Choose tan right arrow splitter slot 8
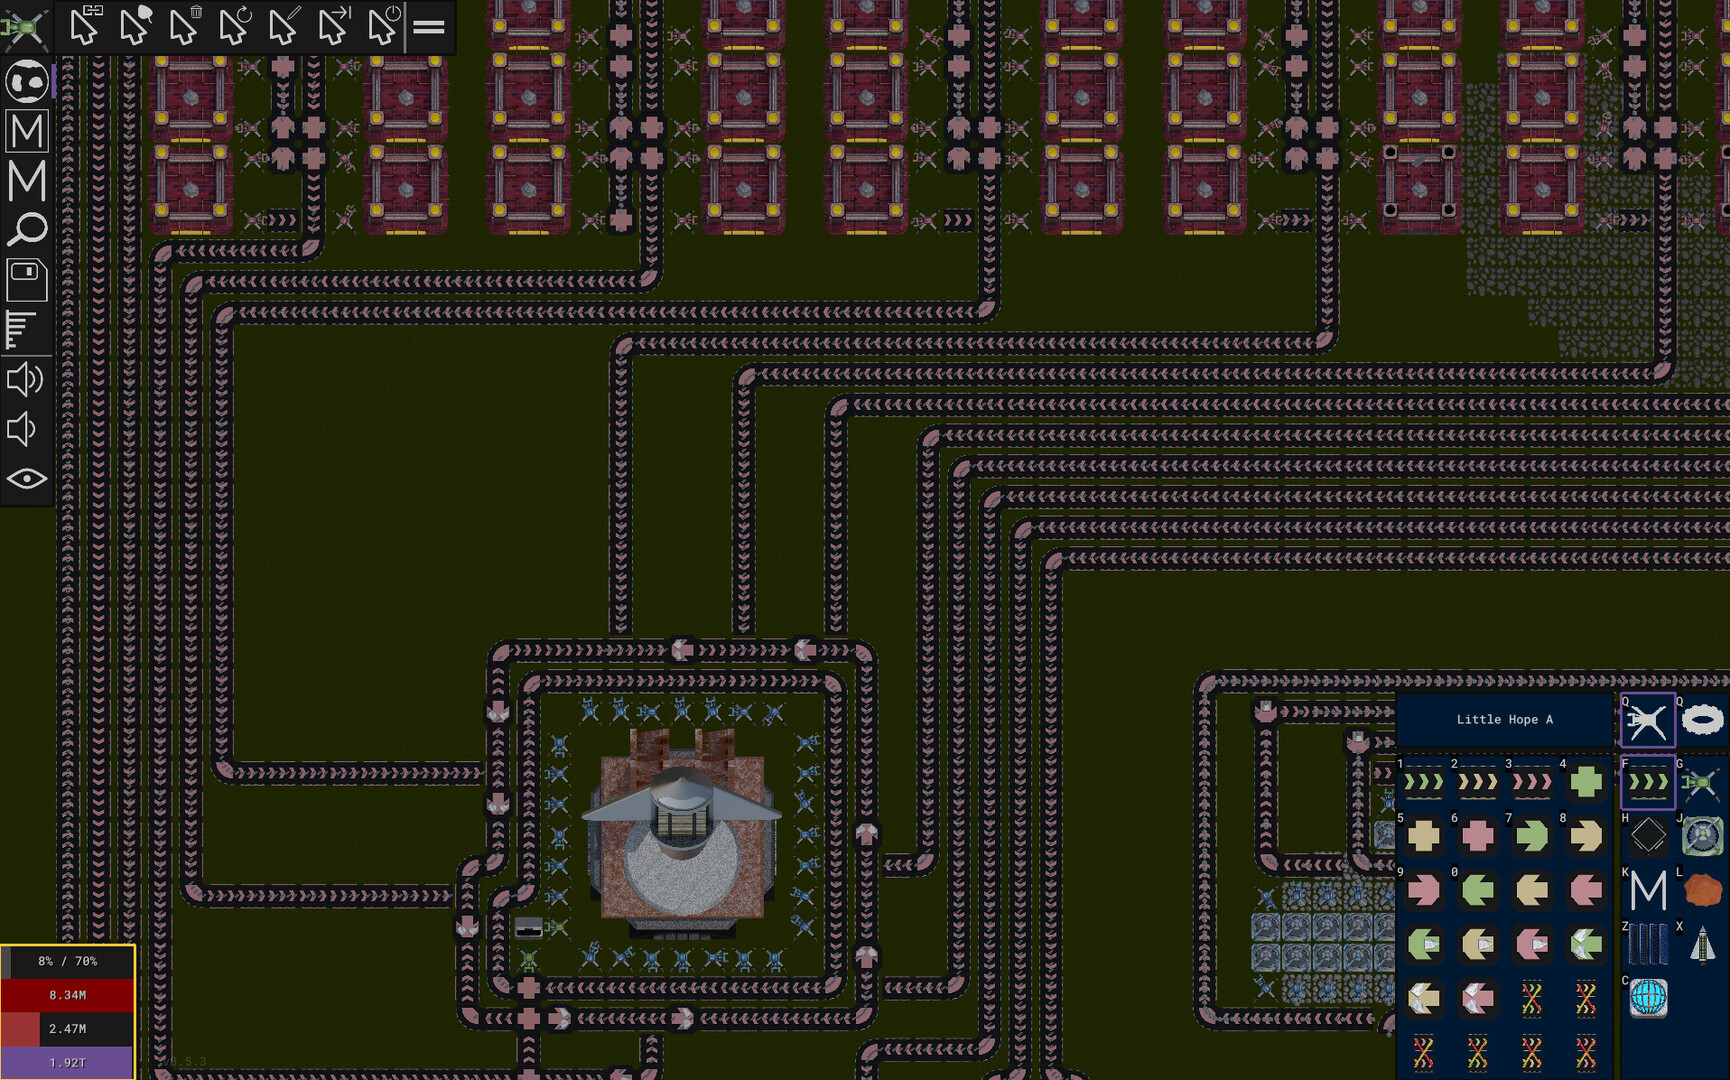Screen dimensions: 1730x1080 coord(1585,836)
